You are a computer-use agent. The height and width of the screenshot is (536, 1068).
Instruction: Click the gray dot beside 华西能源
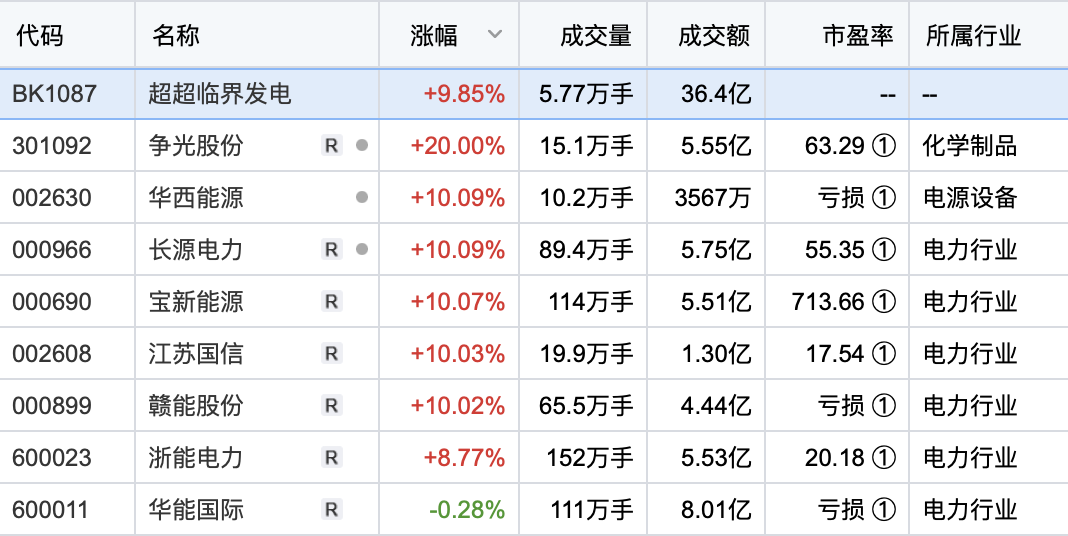point(362,198)
